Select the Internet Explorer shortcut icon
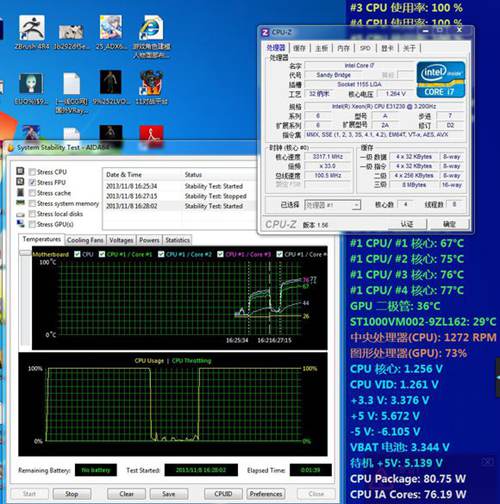 click(x=151, y=28)
